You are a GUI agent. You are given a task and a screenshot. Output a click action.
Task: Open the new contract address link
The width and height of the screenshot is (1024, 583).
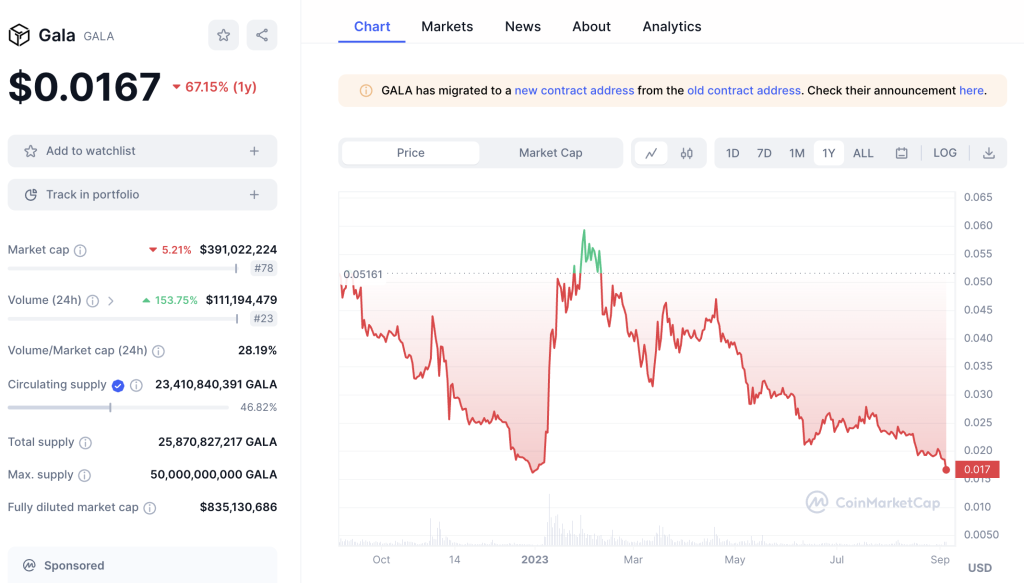pos(574,91)
